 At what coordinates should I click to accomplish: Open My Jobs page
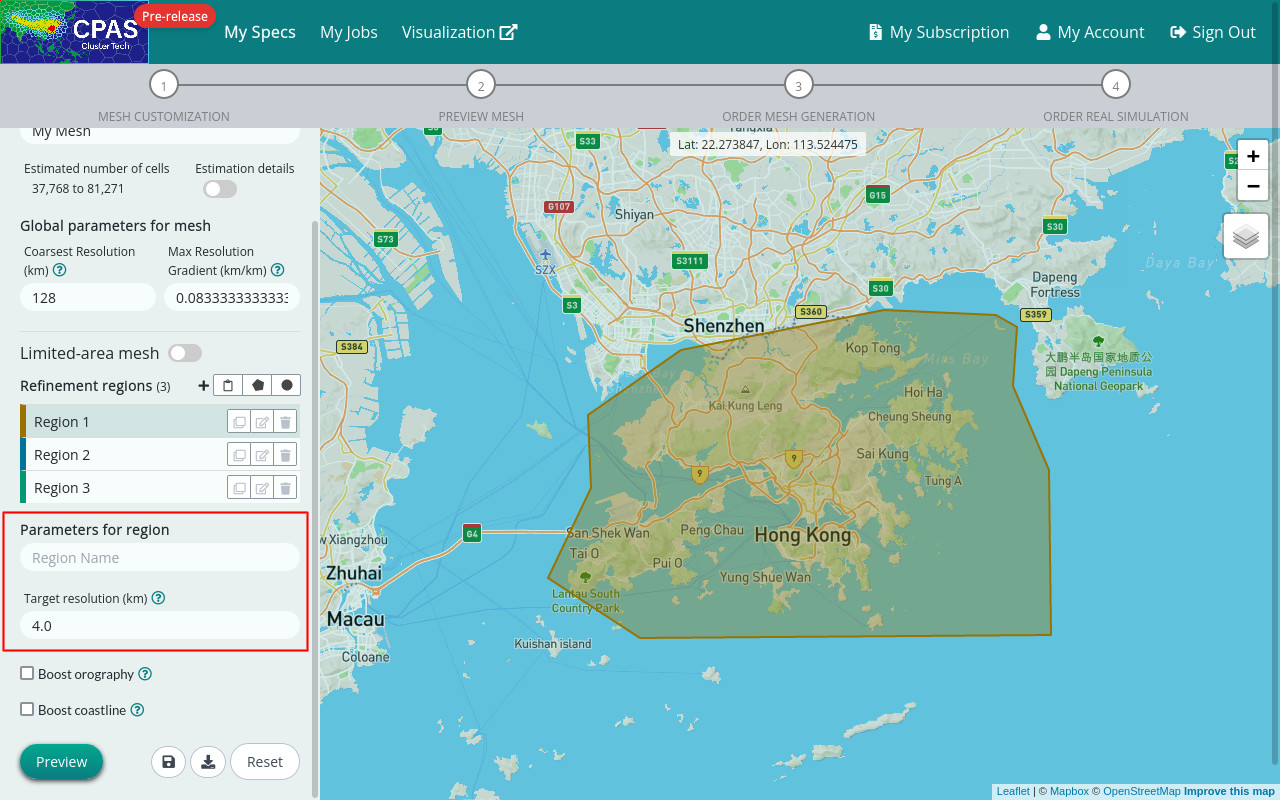[x=349, y=32]
